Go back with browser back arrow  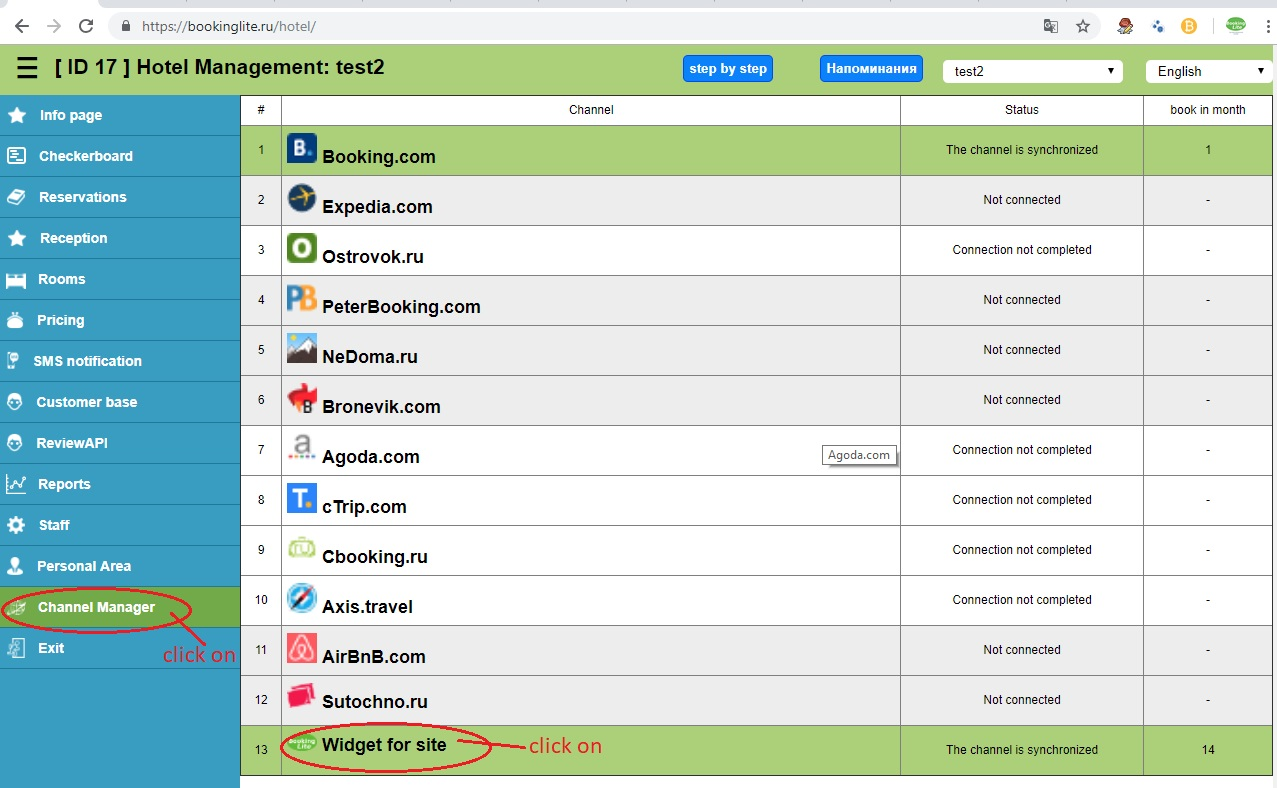(22, 26)
